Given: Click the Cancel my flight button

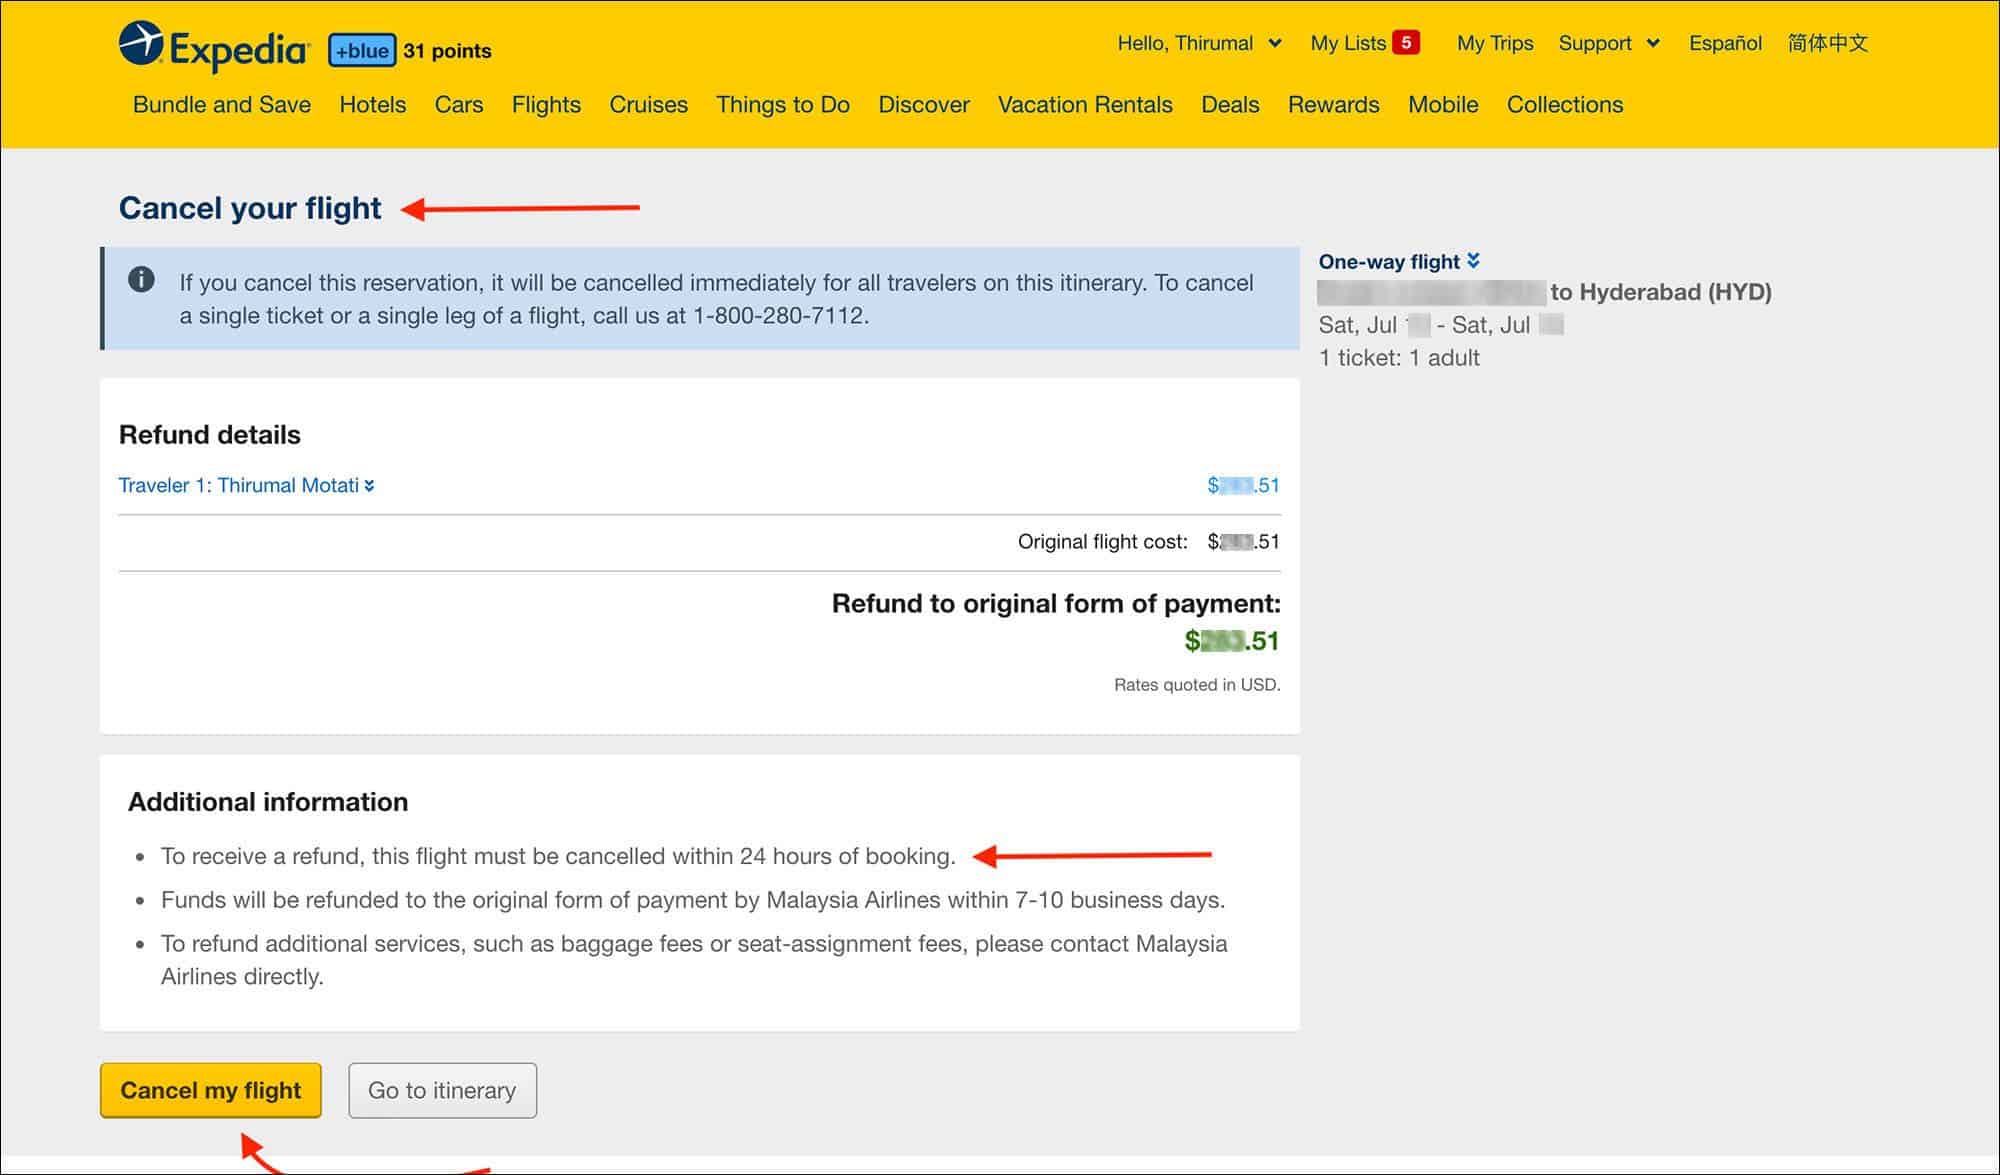Looking at the screenshot, I should (x=211, y=1090).
